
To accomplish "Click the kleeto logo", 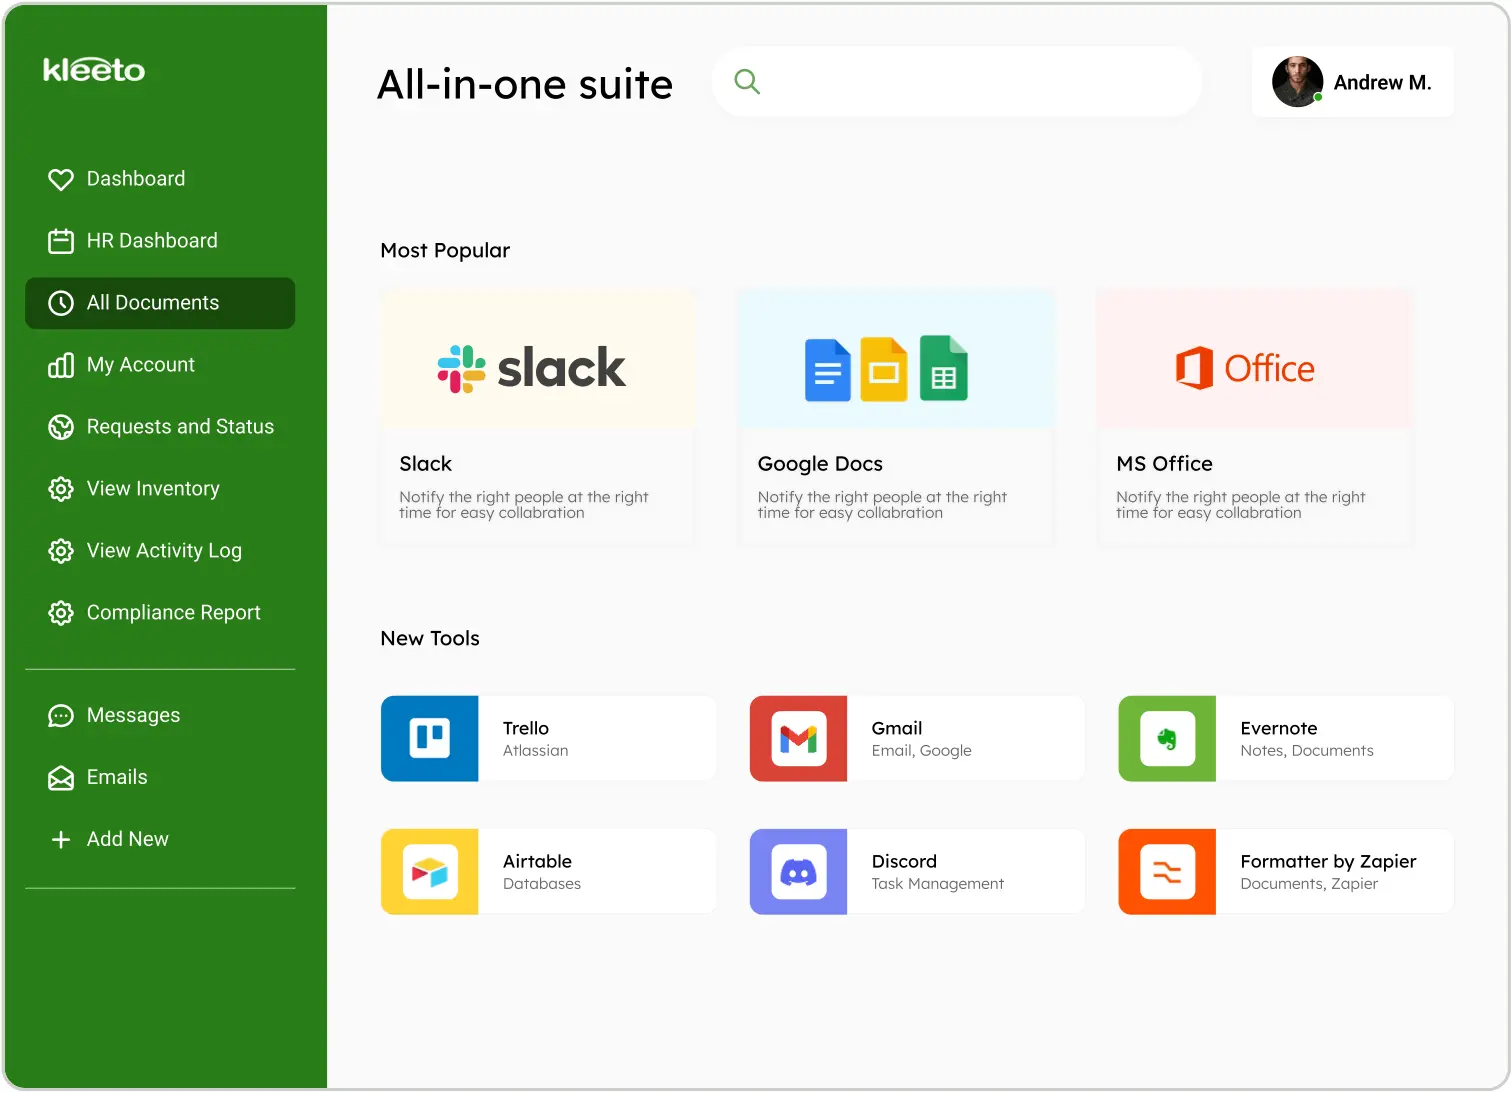I will 94,69.
